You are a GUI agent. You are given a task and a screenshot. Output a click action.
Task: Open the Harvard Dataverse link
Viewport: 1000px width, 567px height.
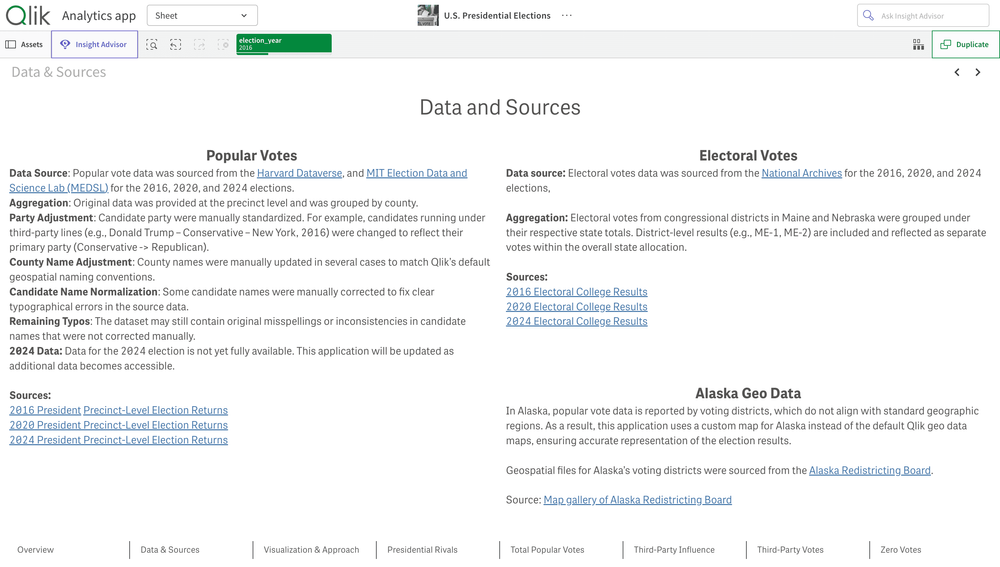click(299, 174)
